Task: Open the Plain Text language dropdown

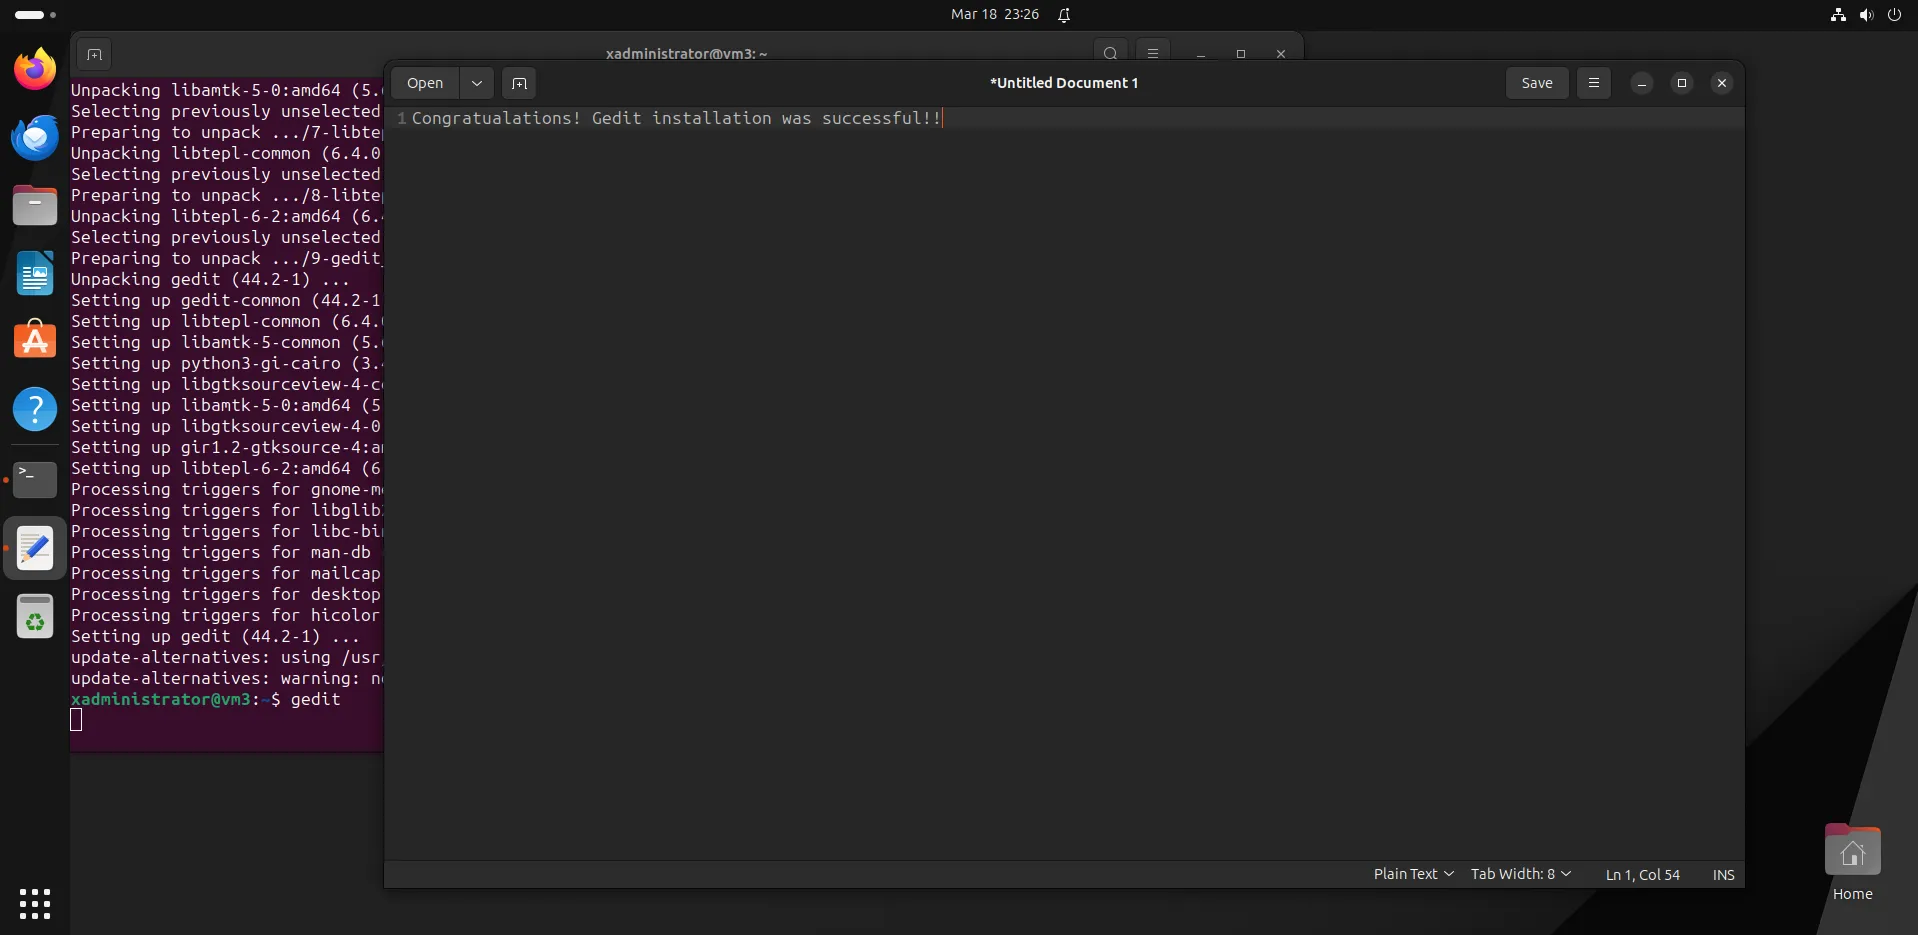Action: click(1413, 874)
